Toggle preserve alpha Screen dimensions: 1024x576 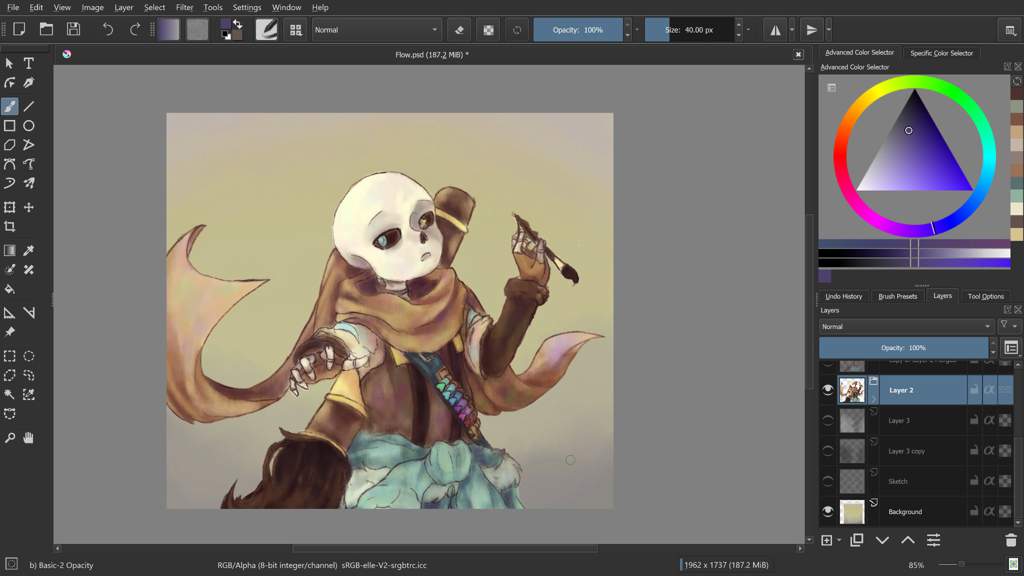point(488,30)
